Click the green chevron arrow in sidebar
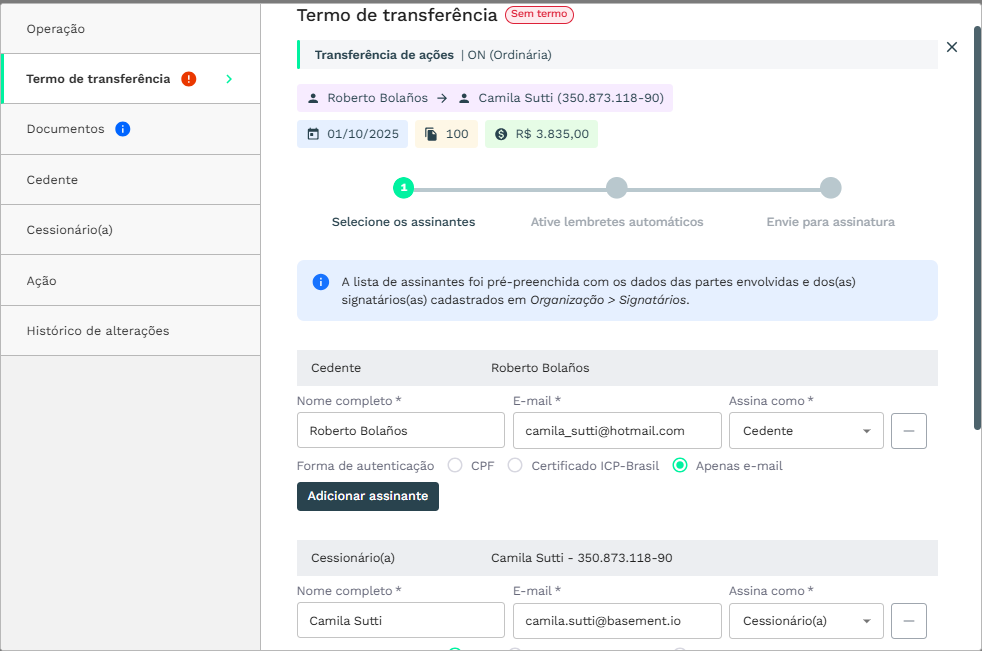Viewport: 982px width, 651px height. click(229, 79)
